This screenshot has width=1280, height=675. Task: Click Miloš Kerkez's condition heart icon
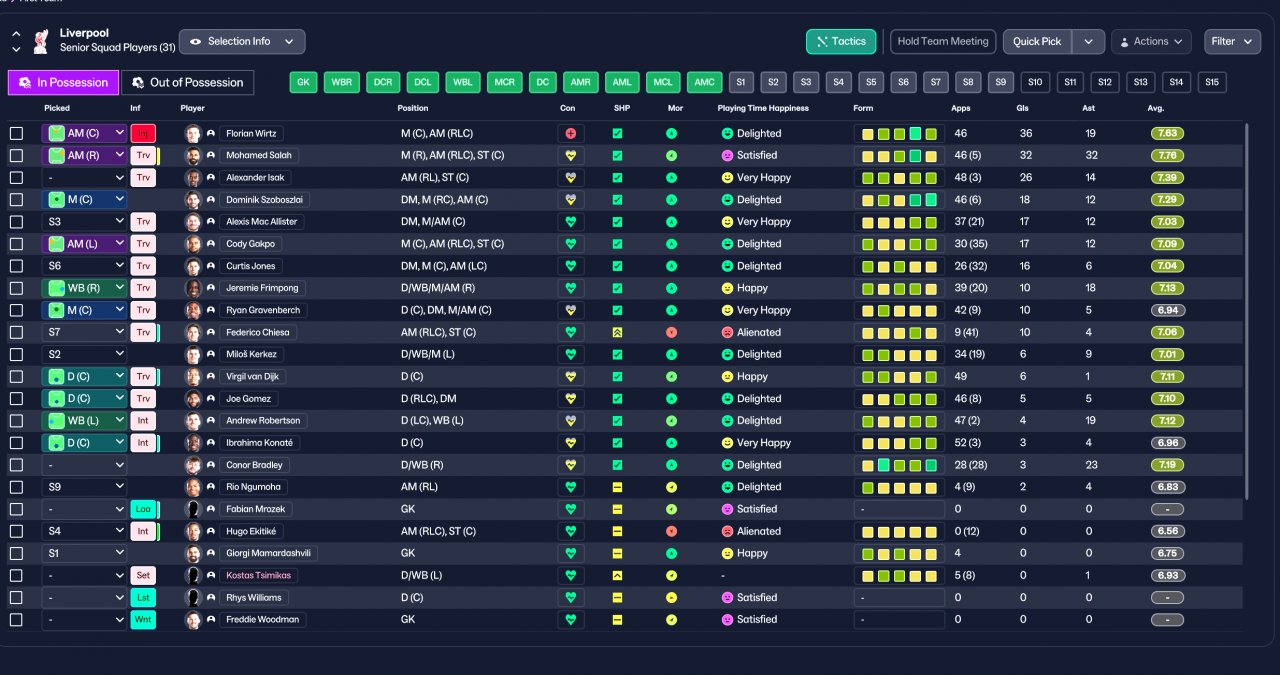click(x=571, y=354)
